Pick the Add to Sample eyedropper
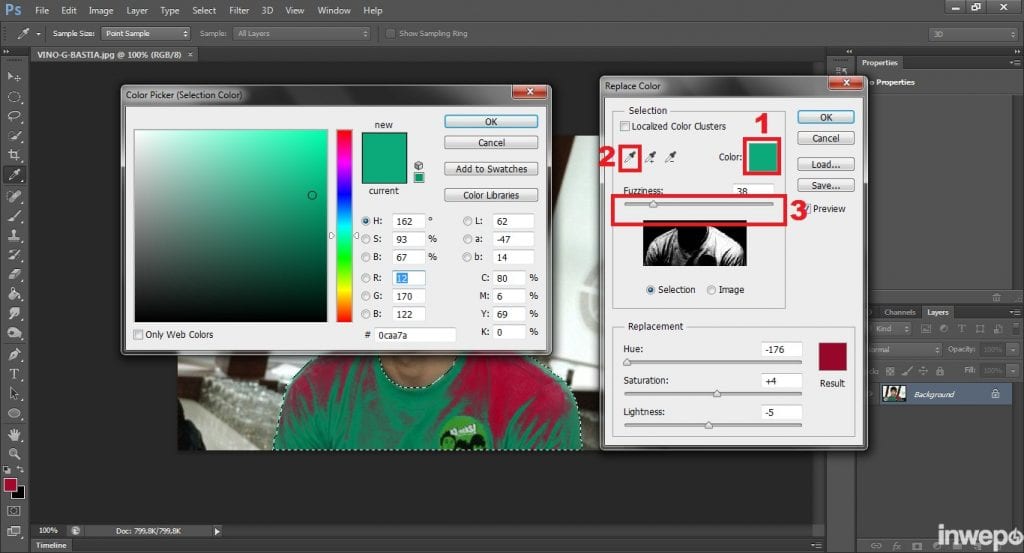The image size is (1024, 553). coord(651,157)
